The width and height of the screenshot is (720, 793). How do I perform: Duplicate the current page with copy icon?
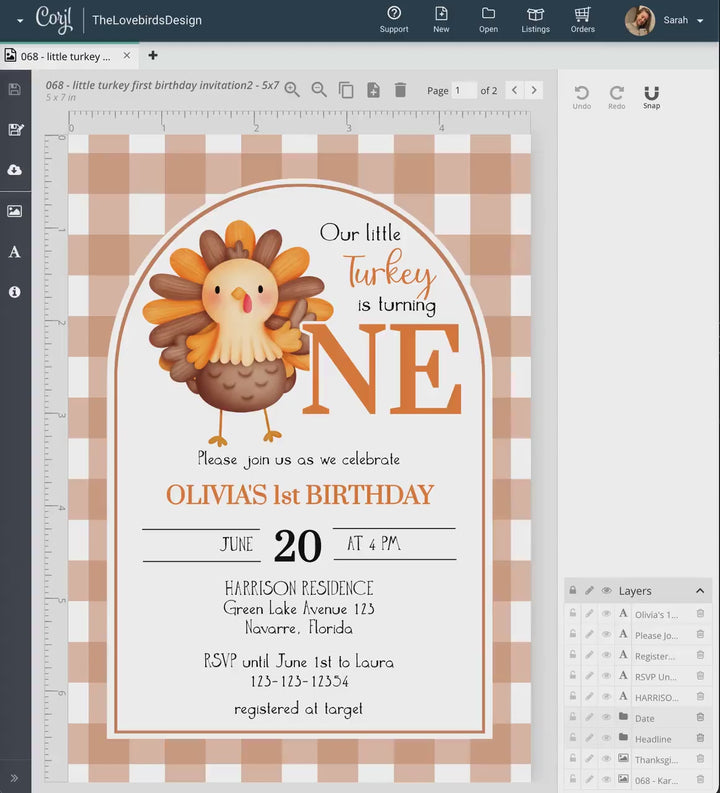[346, 90]
